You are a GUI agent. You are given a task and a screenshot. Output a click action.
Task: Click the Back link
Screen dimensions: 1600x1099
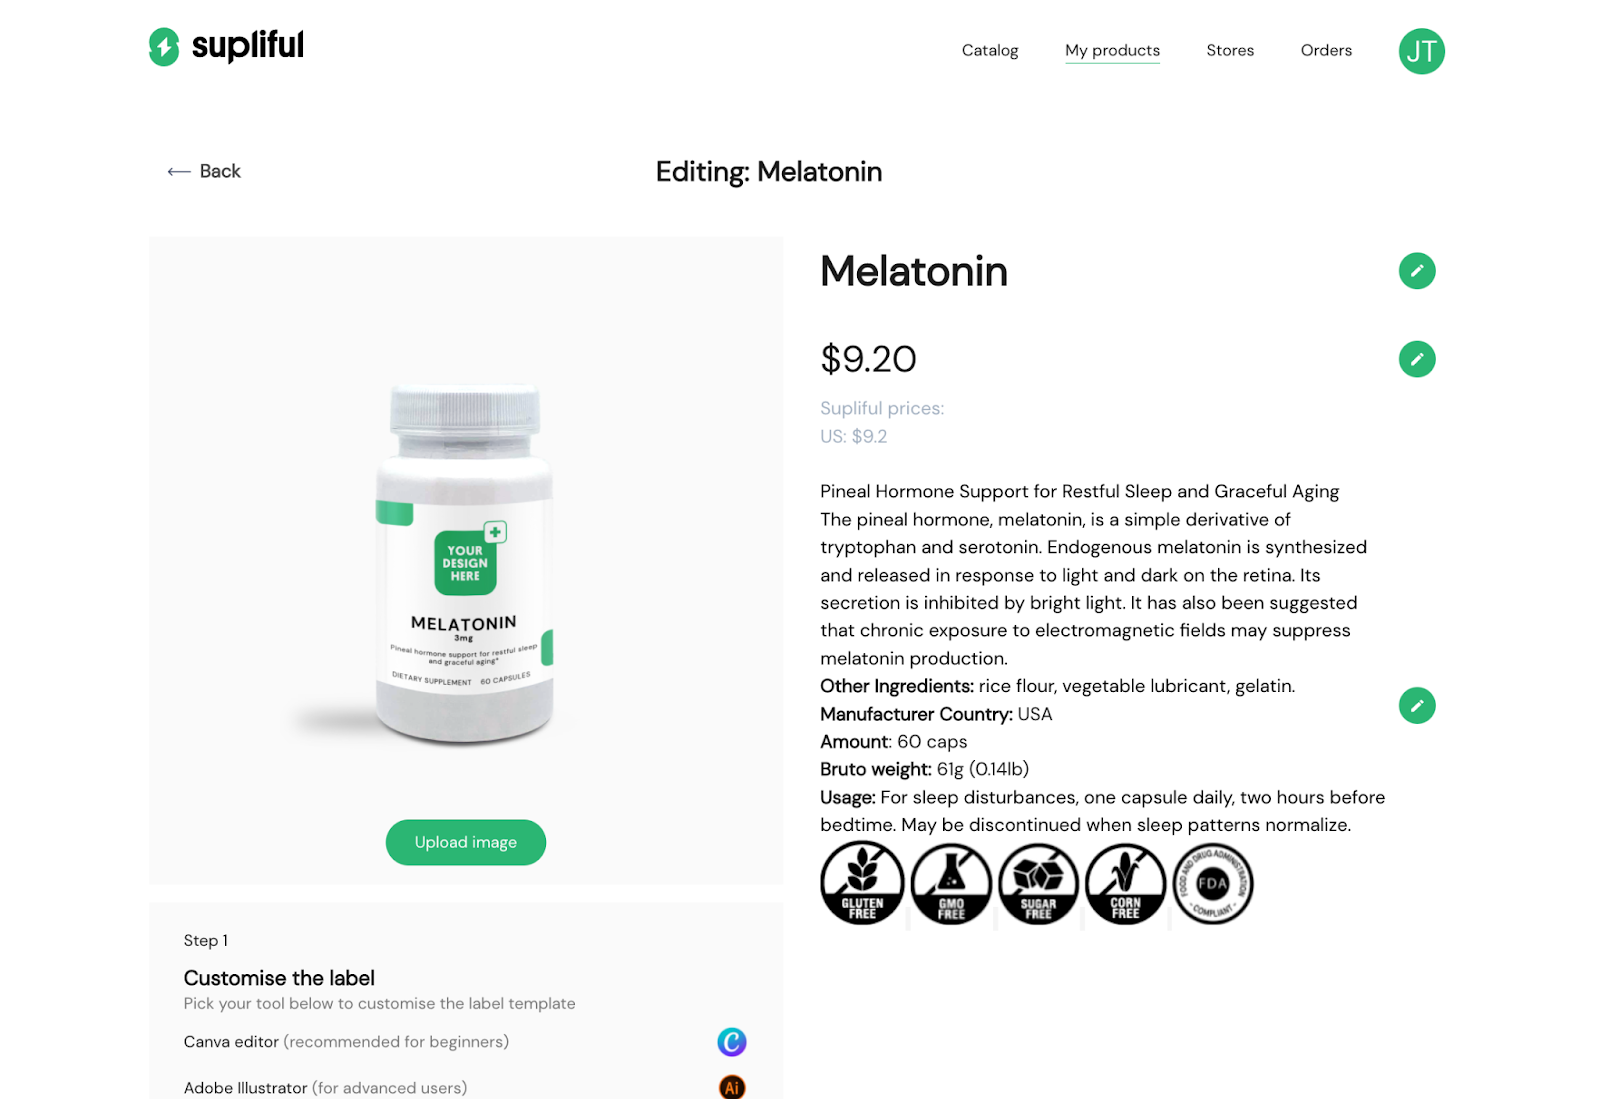point(219,171)
